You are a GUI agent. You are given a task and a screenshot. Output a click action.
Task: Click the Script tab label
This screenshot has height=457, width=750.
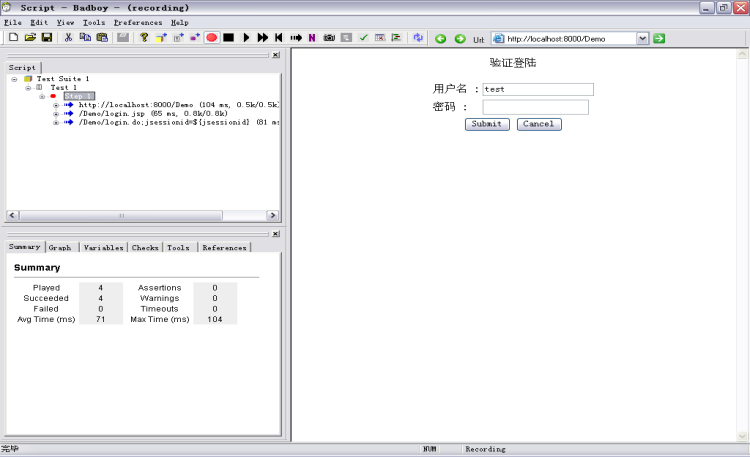pyautogui.click(x=22, y=67)
